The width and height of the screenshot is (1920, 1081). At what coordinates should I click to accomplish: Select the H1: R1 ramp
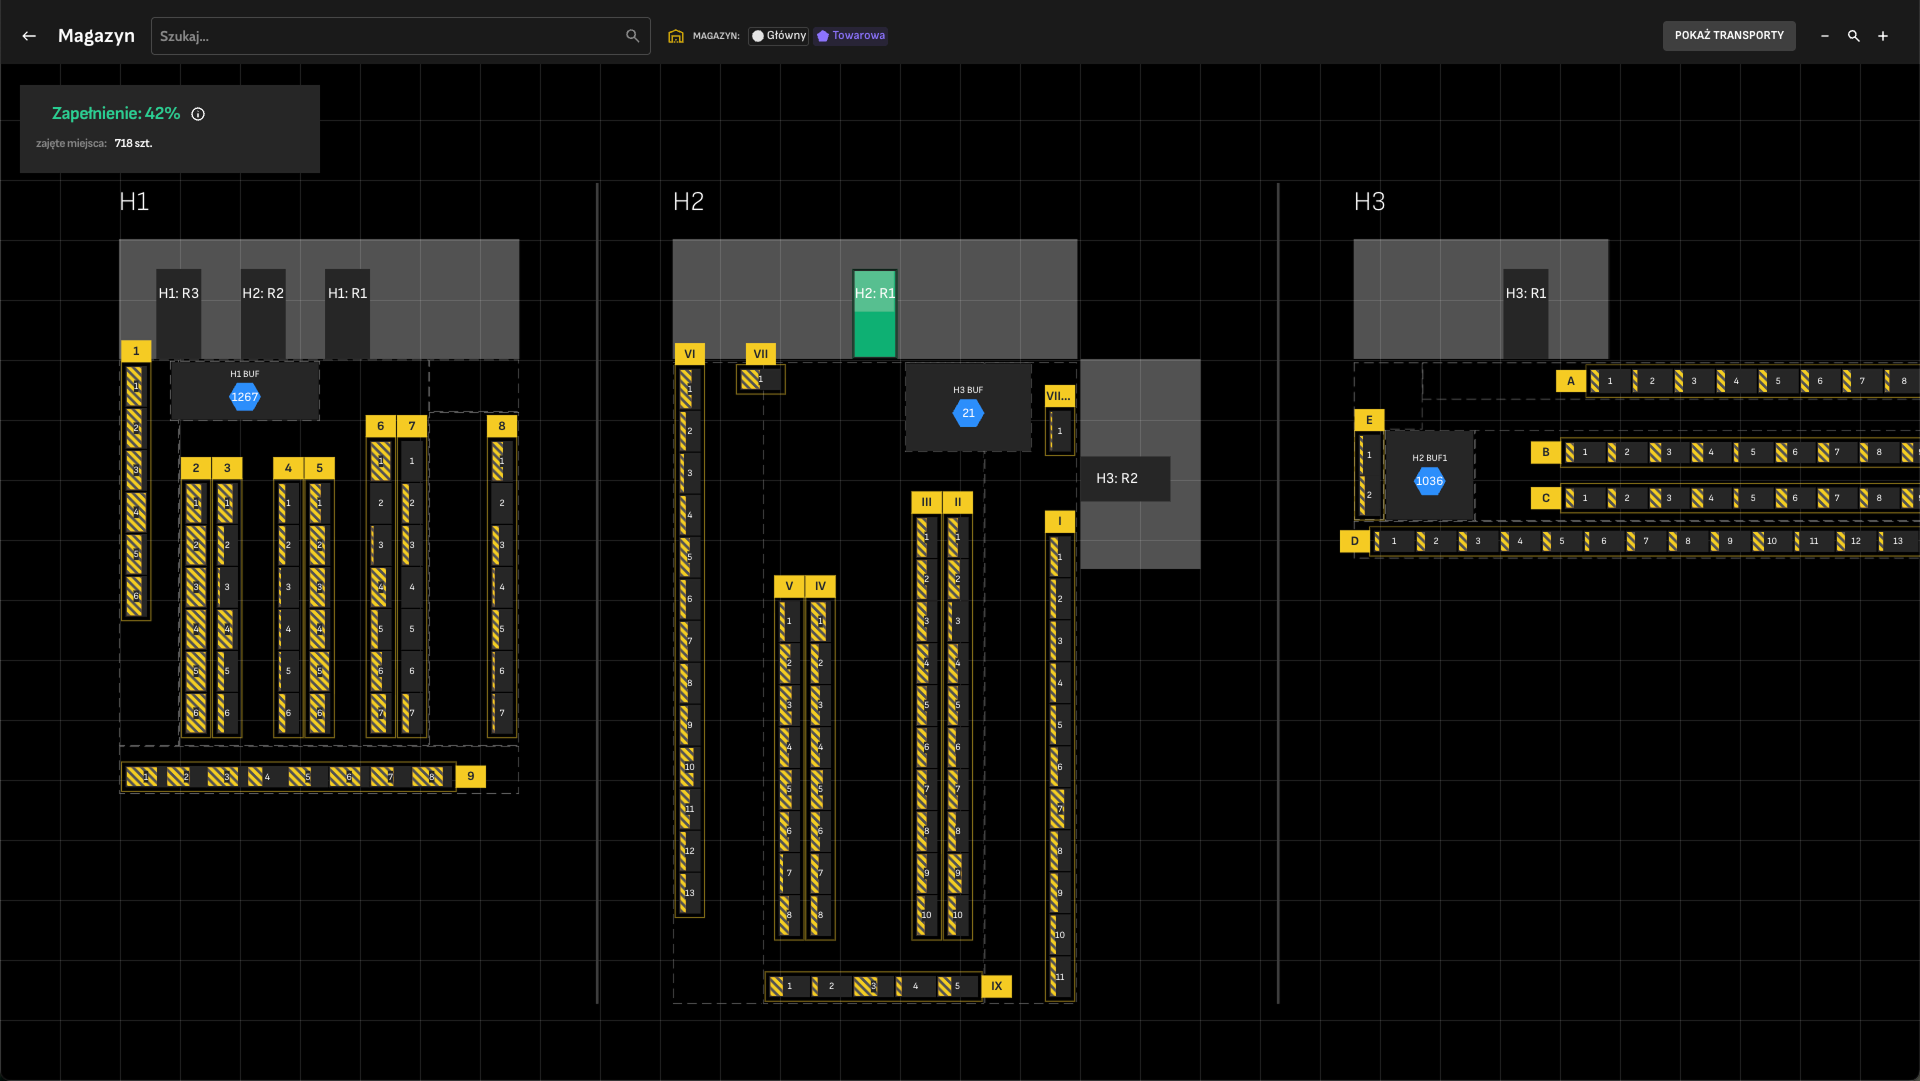(347, 314)
